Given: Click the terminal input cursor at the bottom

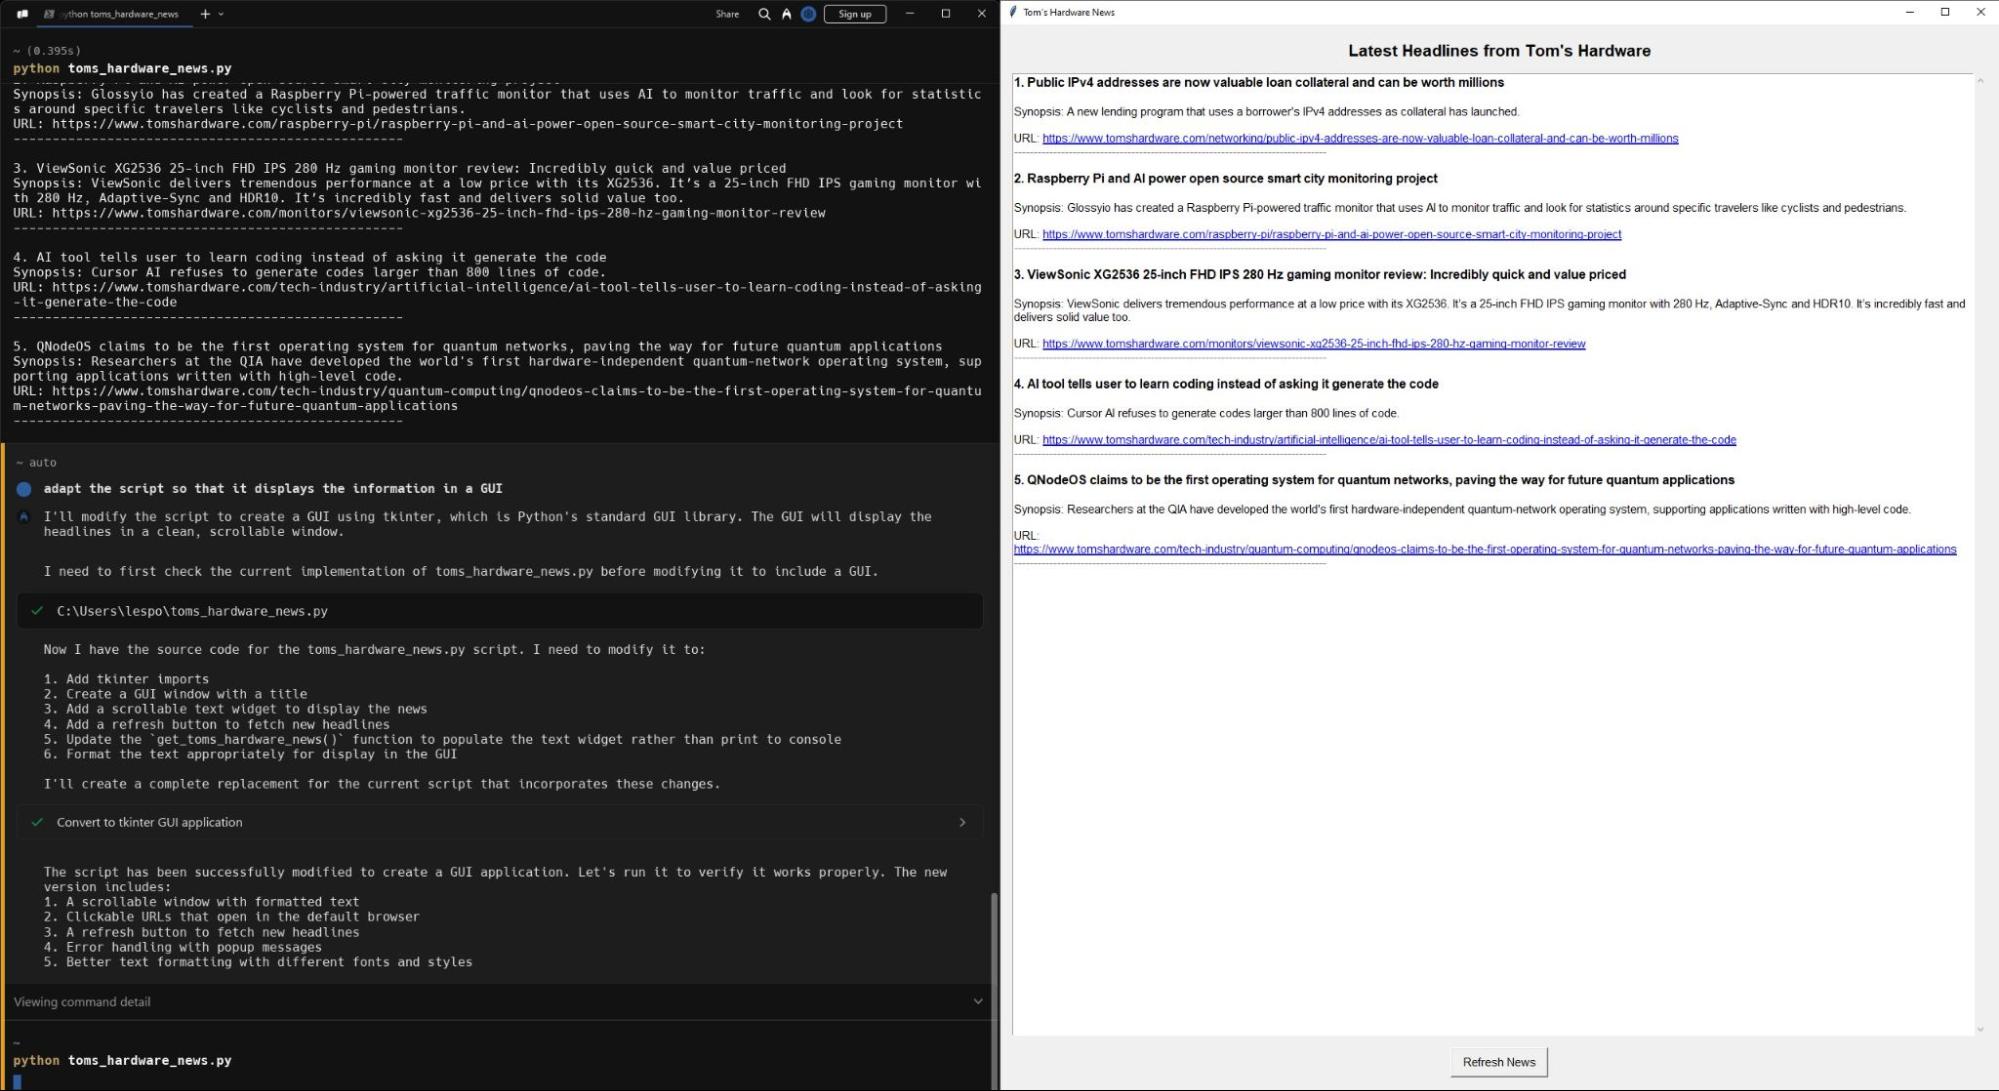Looking at the screenshot, I should coord(17,1081).
